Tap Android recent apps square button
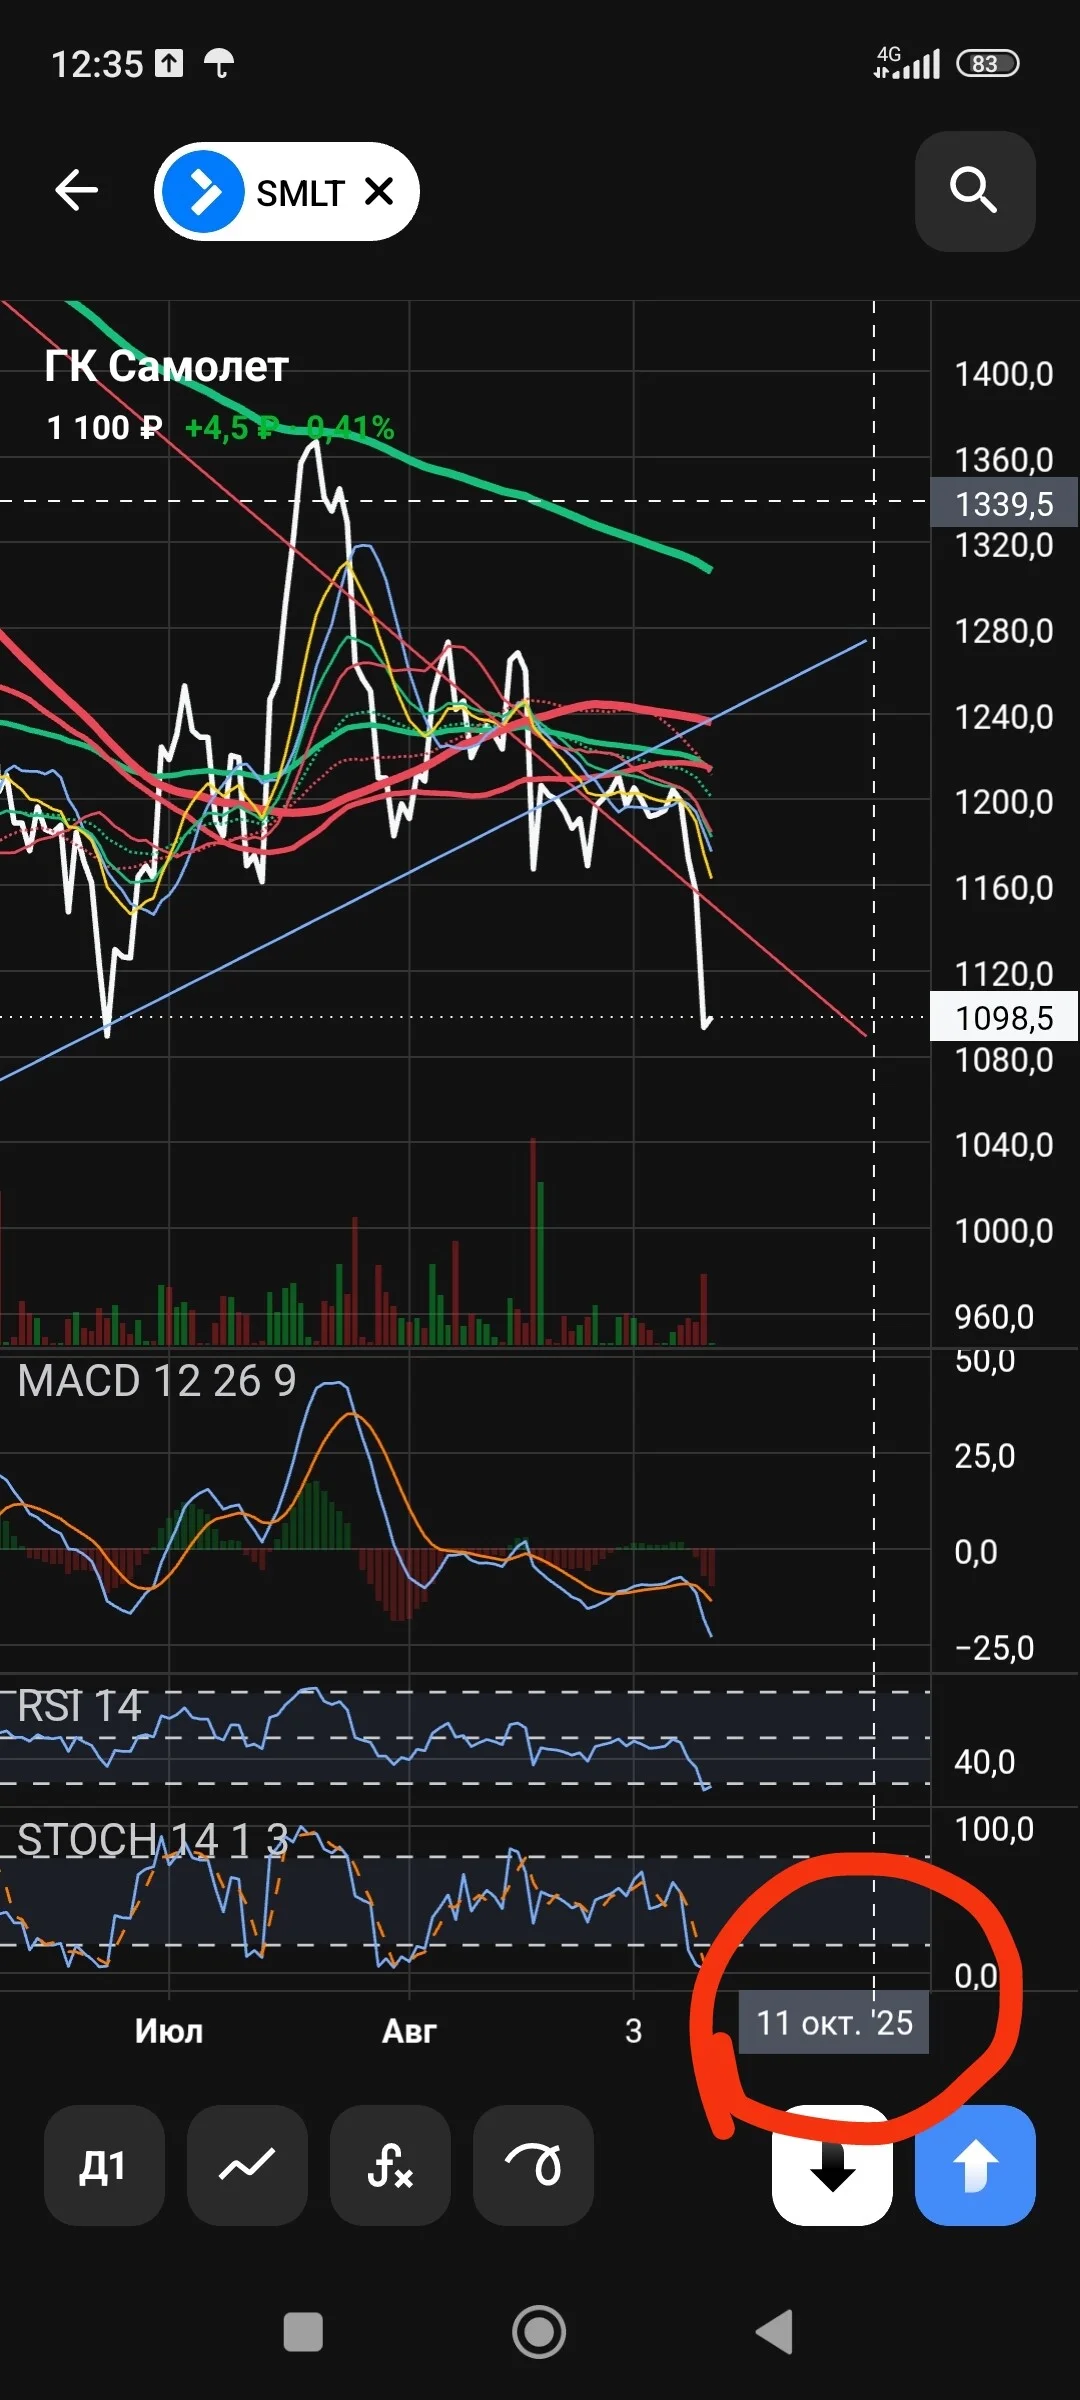This screenshot has width=1080, height=2400. [x=303, y=2332]
